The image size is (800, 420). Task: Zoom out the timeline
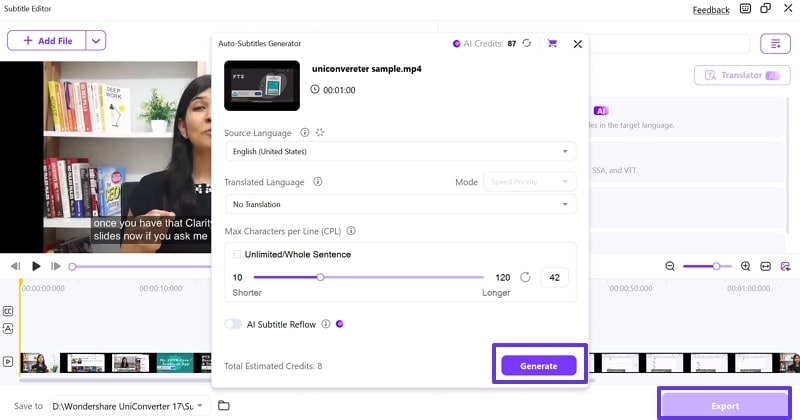[670, 266]
